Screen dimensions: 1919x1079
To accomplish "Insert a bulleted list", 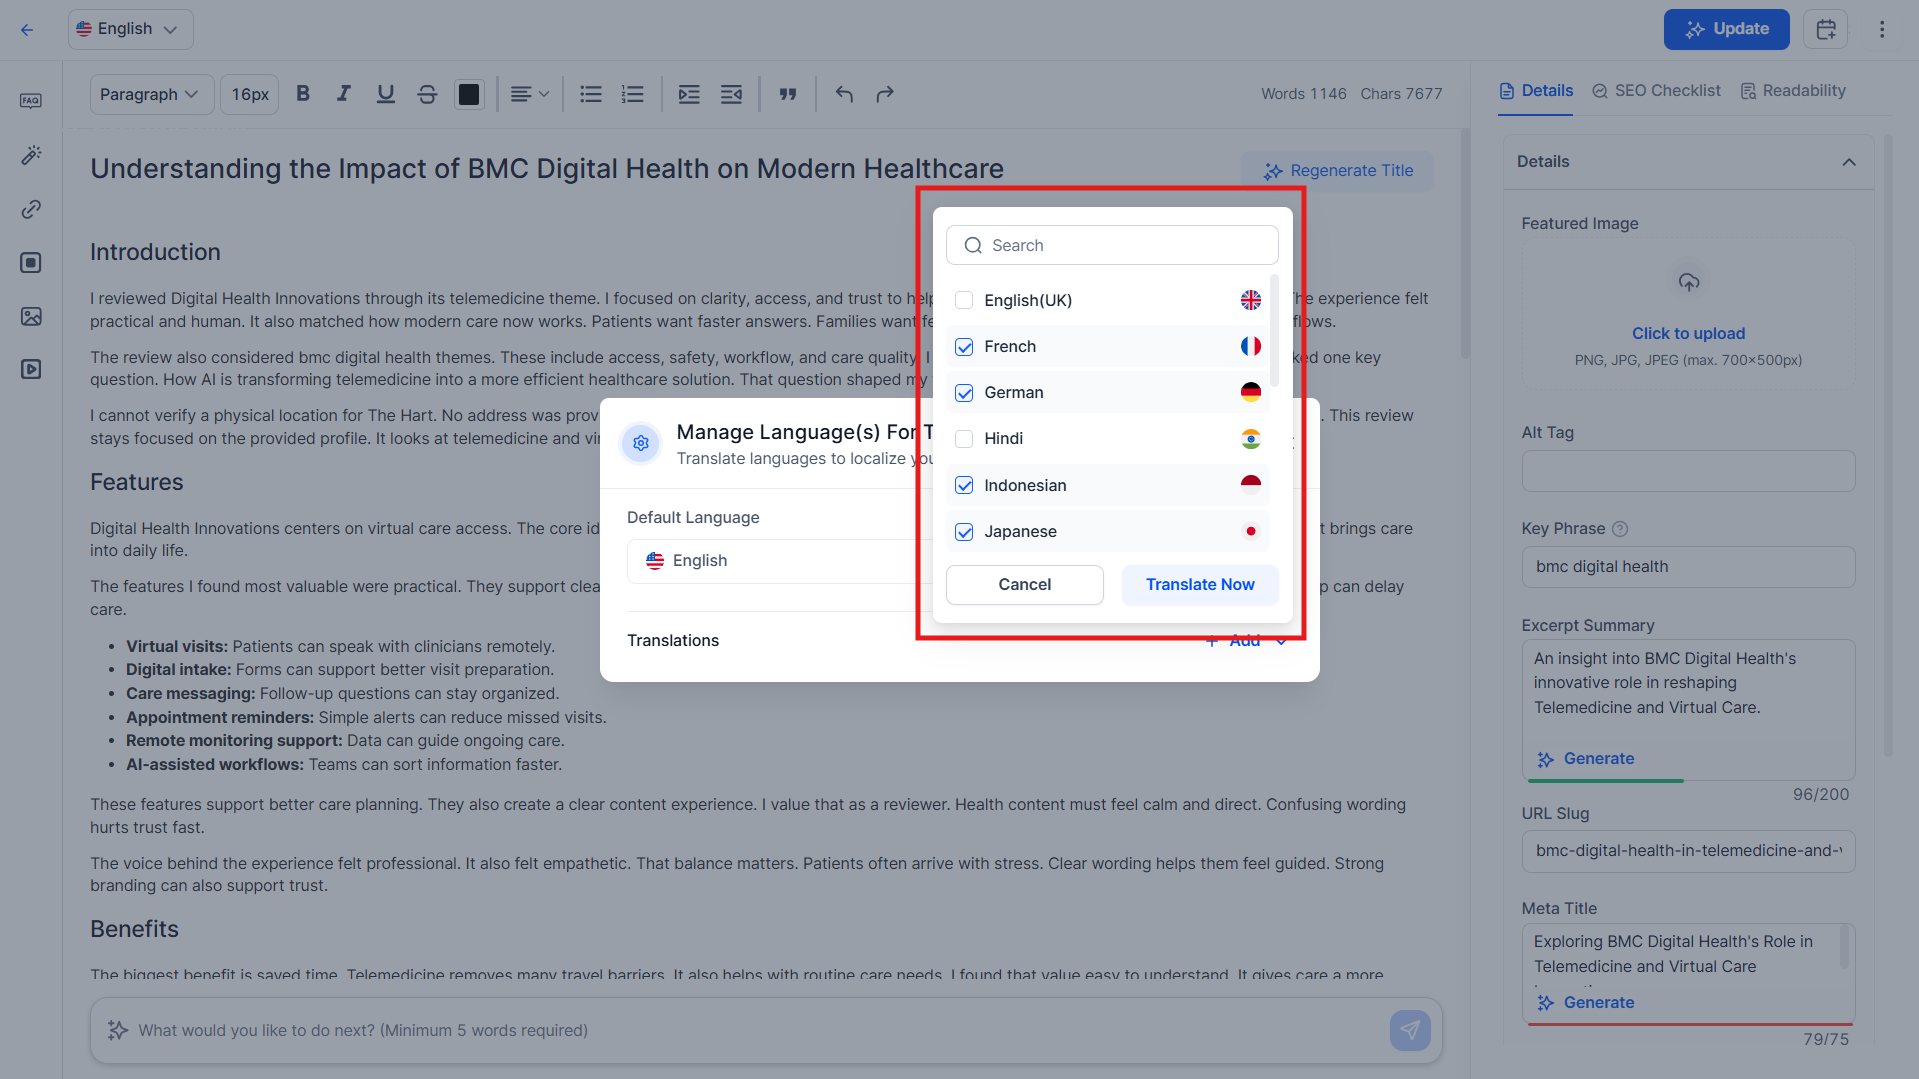I will pos(591,94).
